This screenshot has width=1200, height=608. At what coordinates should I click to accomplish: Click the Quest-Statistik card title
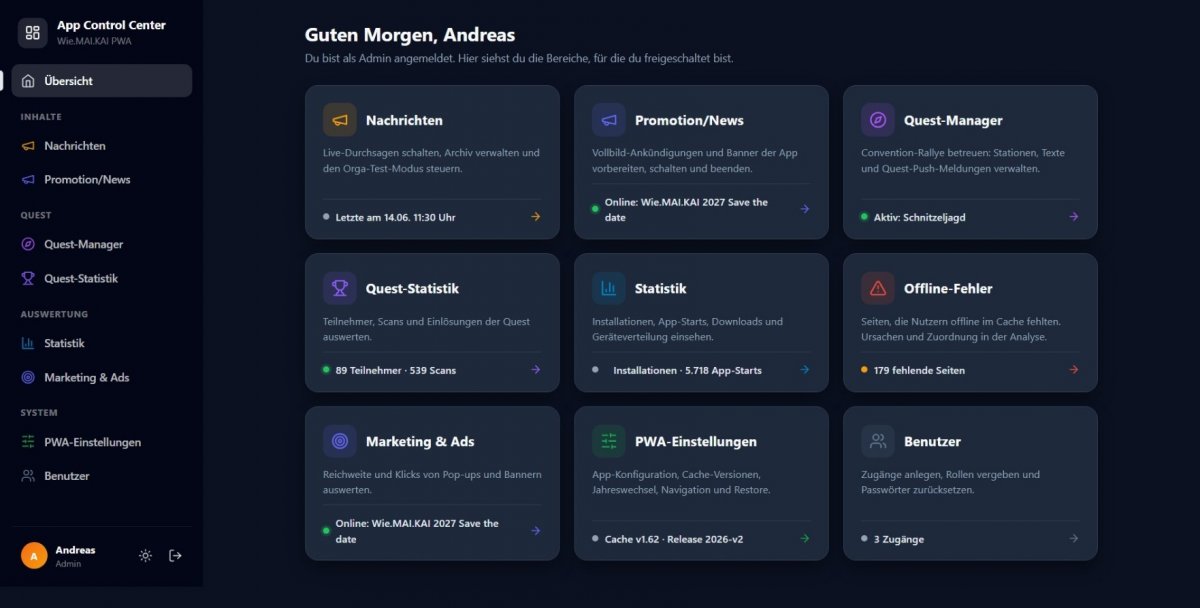412,288
